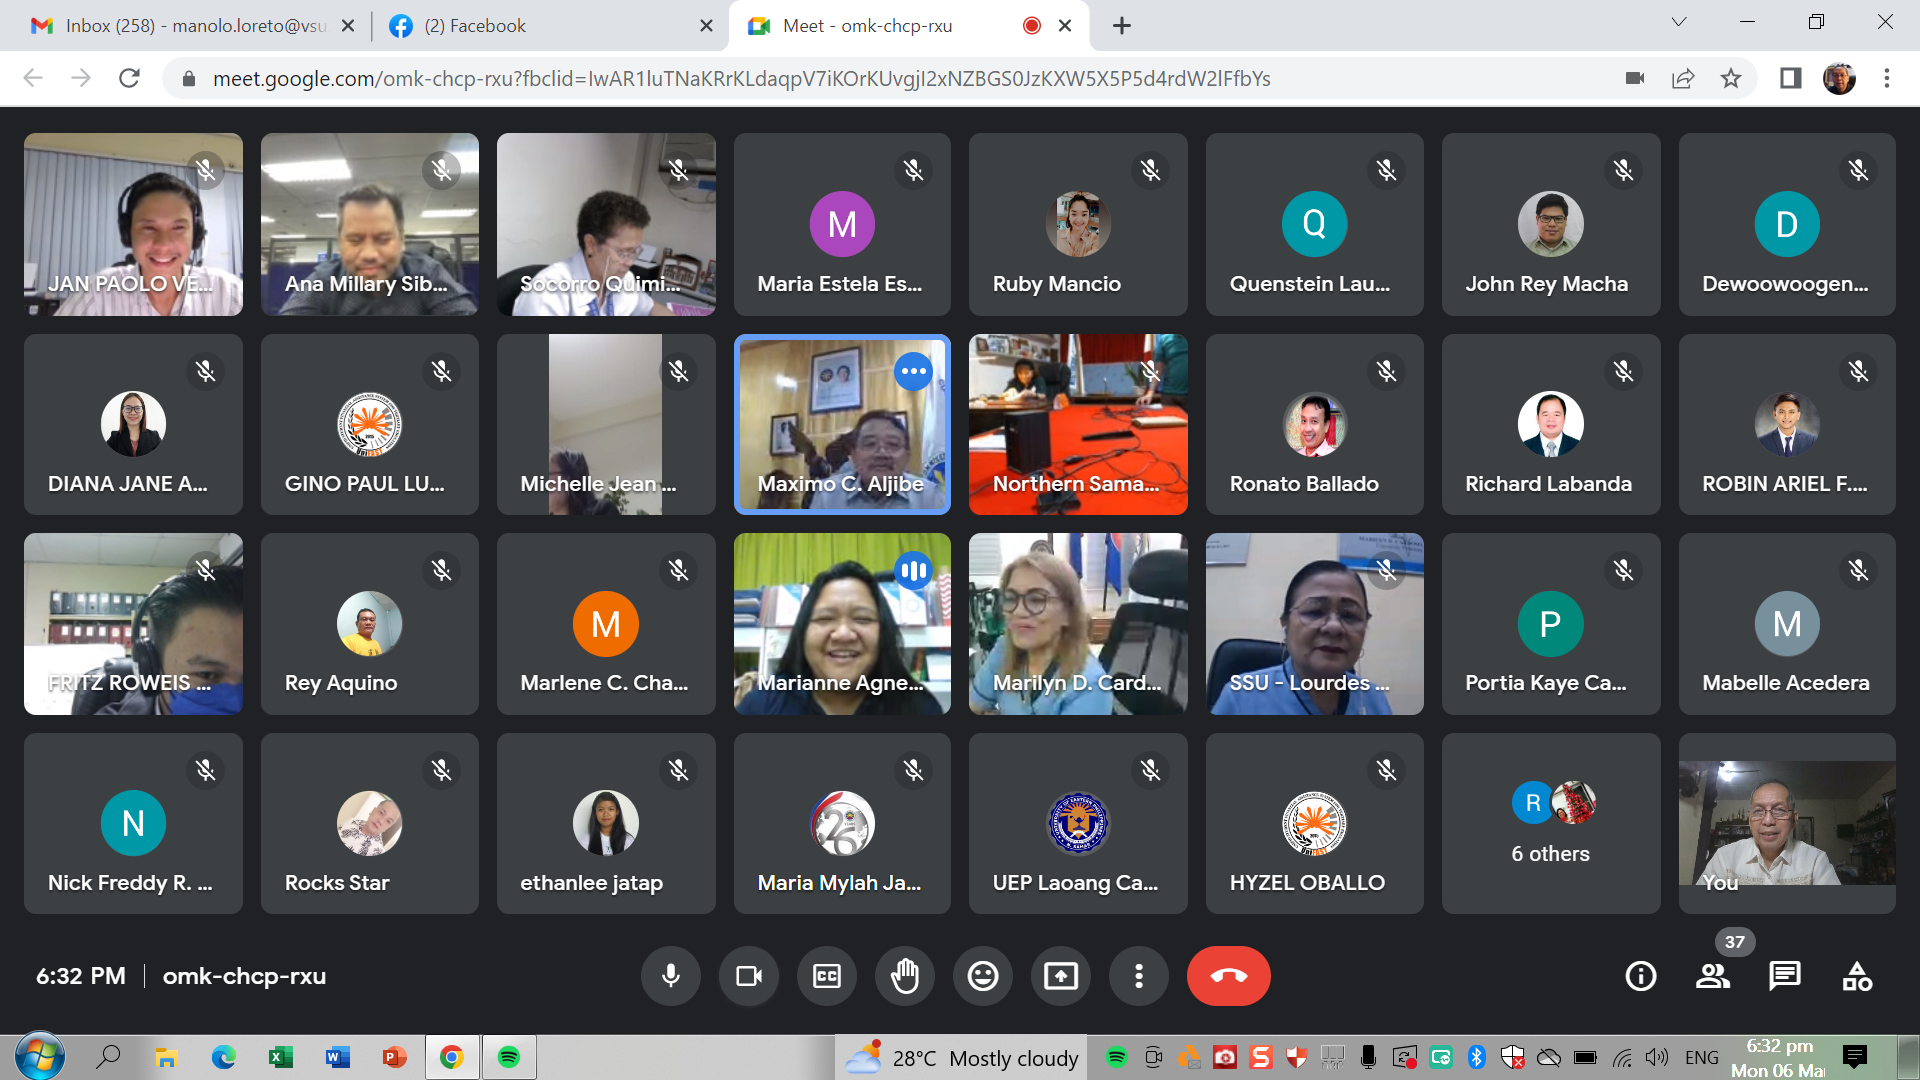Raise hand using the hand icon

pos(904,976)
